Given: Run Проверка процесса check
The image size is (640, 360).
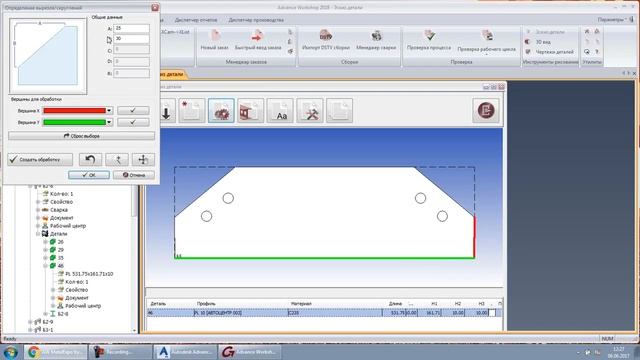Looking at the screenshot, I should (429, 39).
